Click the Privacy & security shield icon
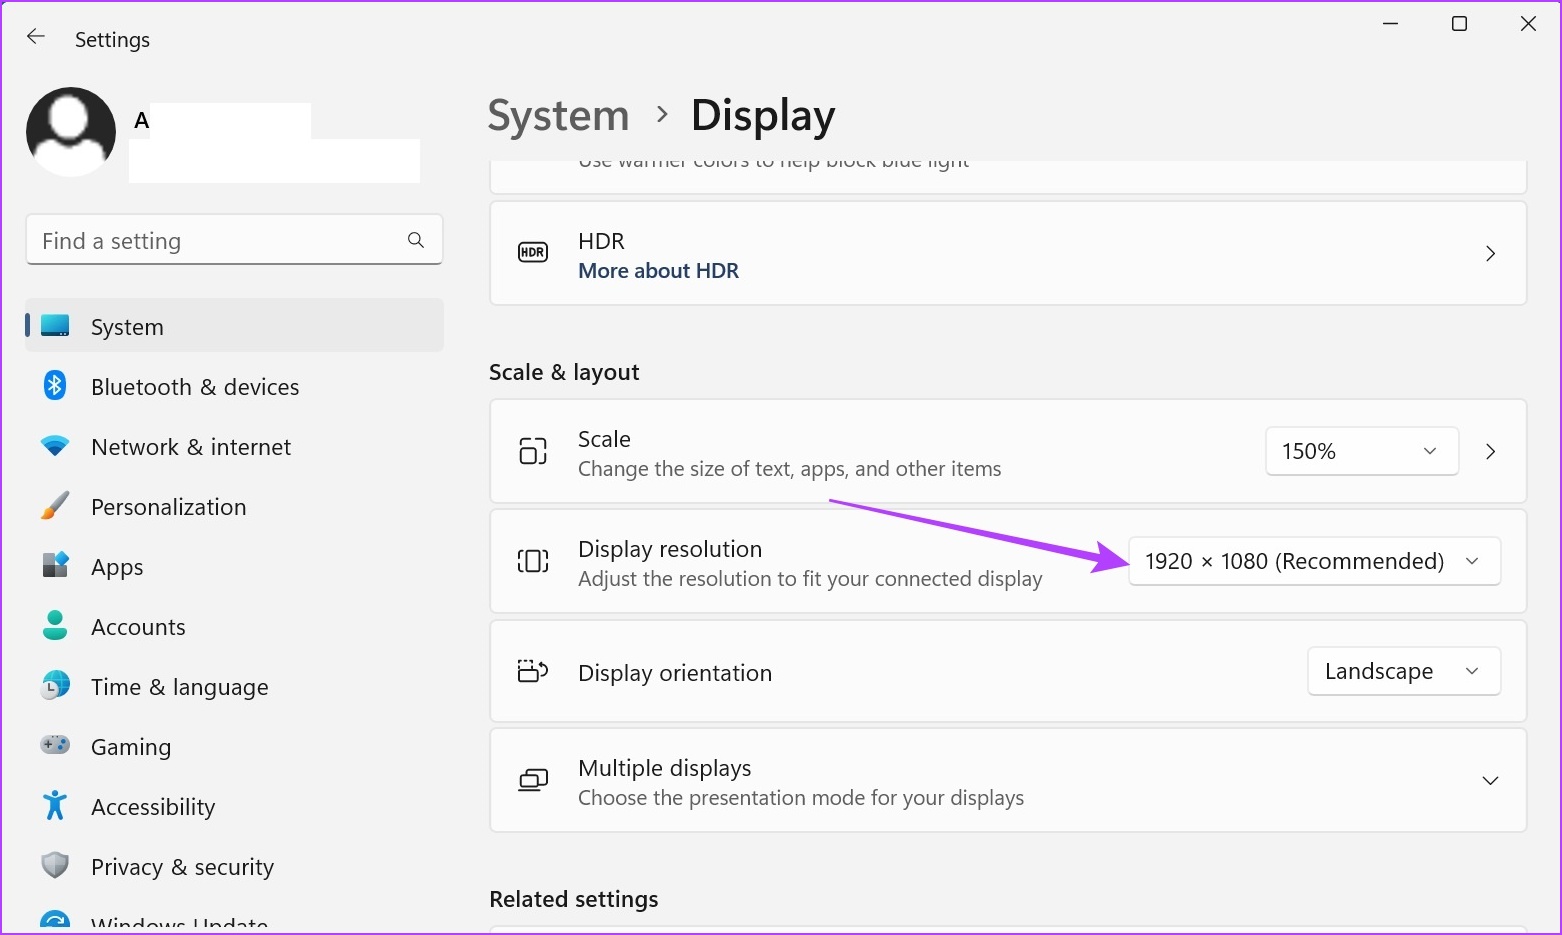This screenshot has height=935, width=1562. click(x=55, y=865)
